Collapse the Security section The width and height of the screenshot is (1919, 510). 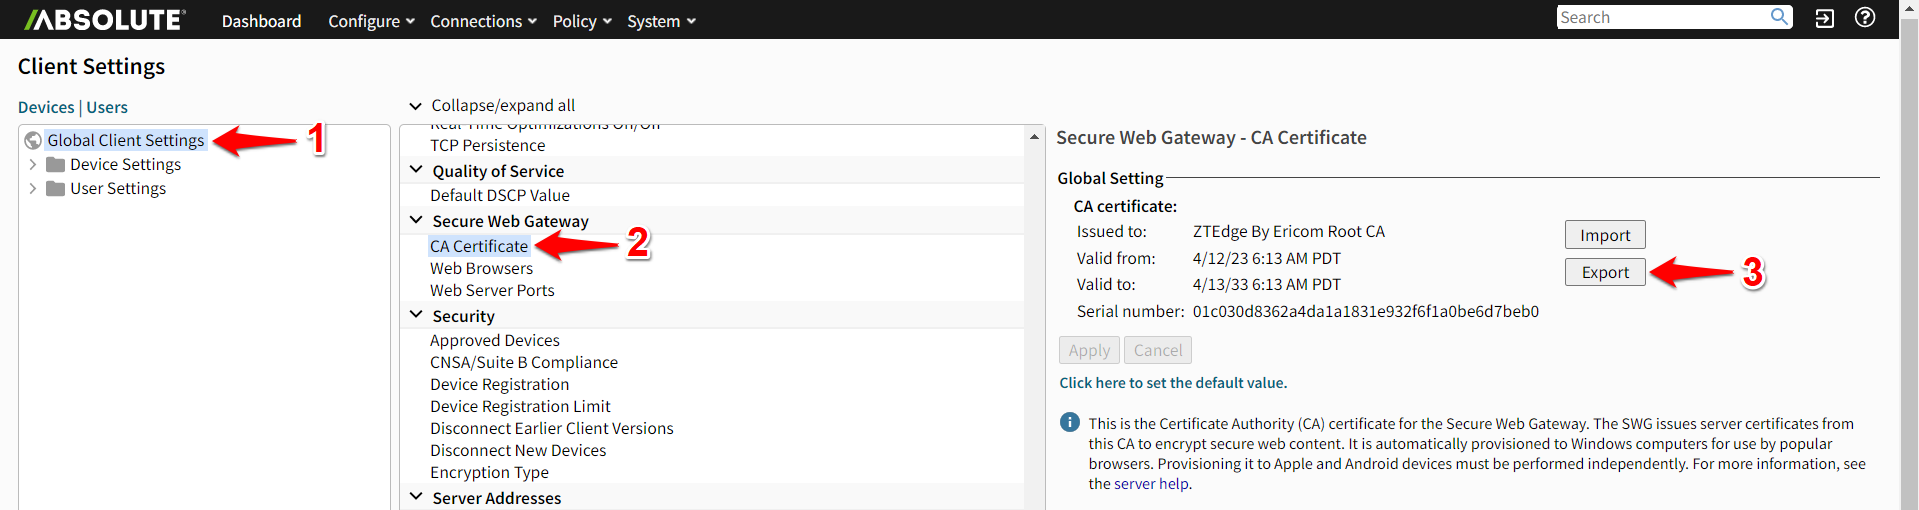click(416, 316)
